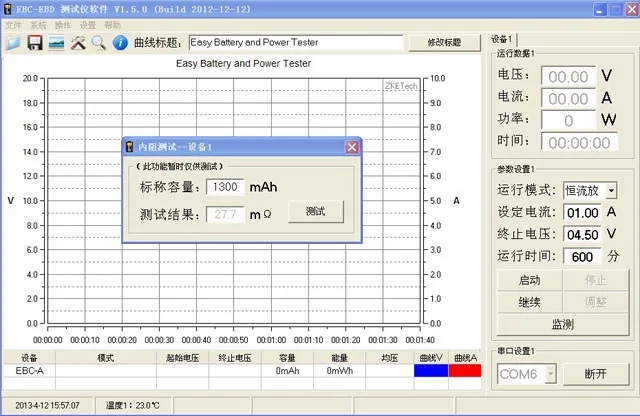Save data using the floppy disk icon
640x416 pixels.
pyautogui.click(x=35, y=42)
